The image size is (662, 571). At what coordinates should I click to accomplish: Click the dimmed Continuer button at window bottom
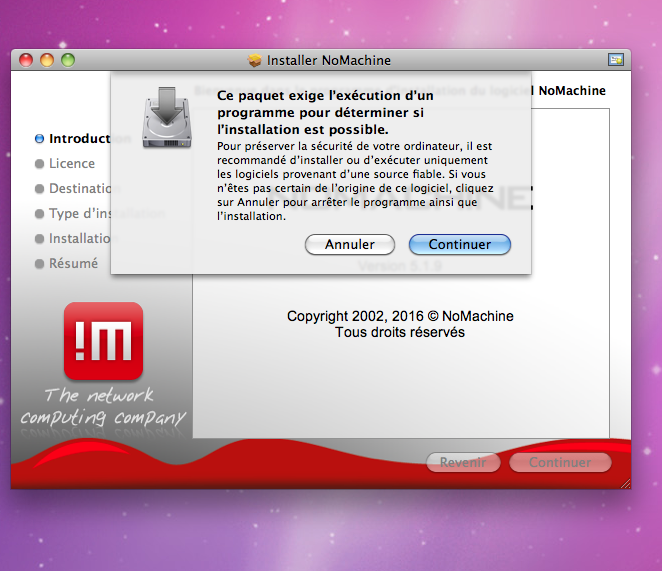click(x=560, y=462)
